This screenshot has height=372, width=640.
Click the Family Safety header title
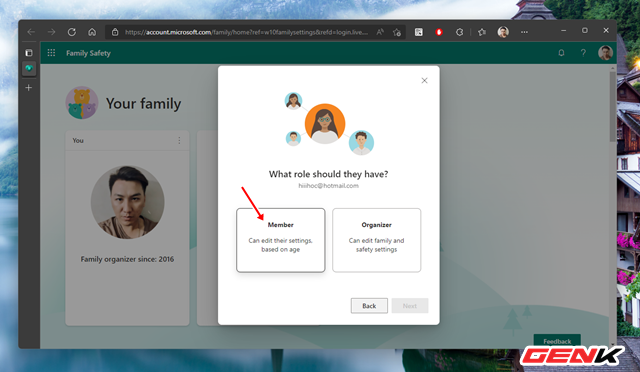click(88, 53)
